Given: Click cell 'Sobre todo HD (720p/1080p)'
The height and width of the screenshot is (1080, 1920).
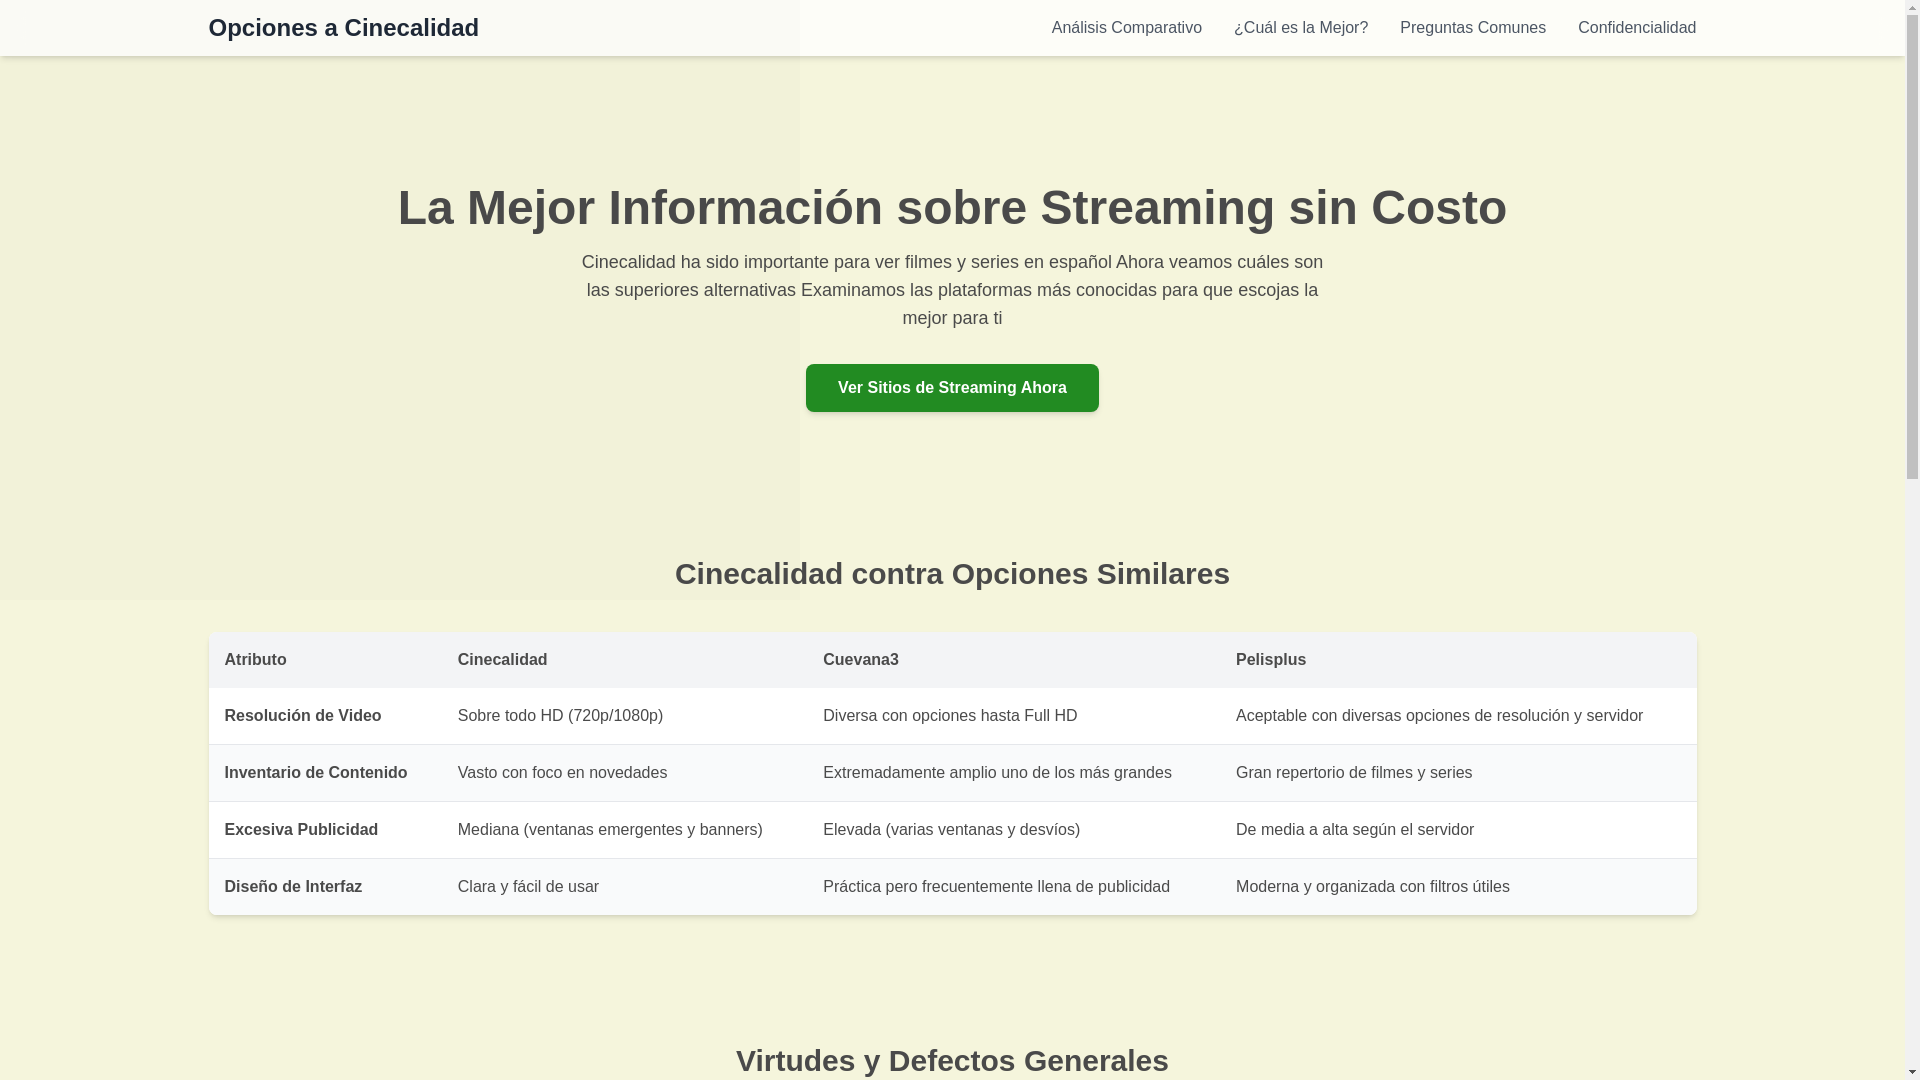Looking at the screenshot, I should tap(624, 716).
